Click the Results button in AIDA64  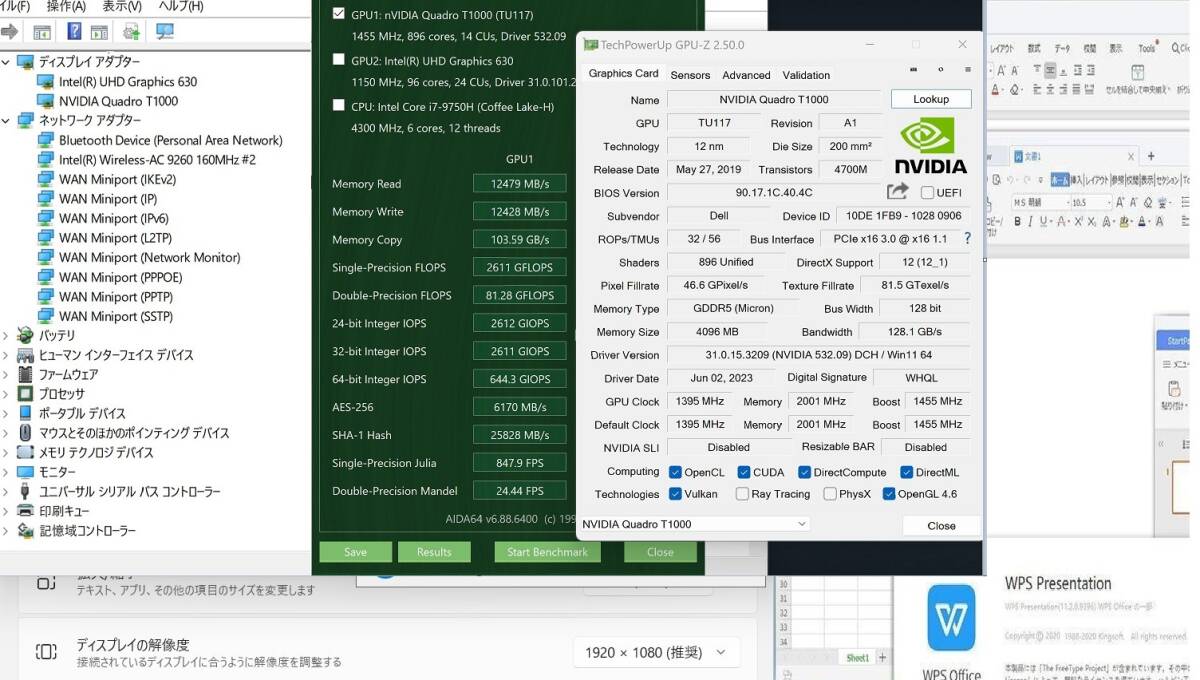pos(434,552)
